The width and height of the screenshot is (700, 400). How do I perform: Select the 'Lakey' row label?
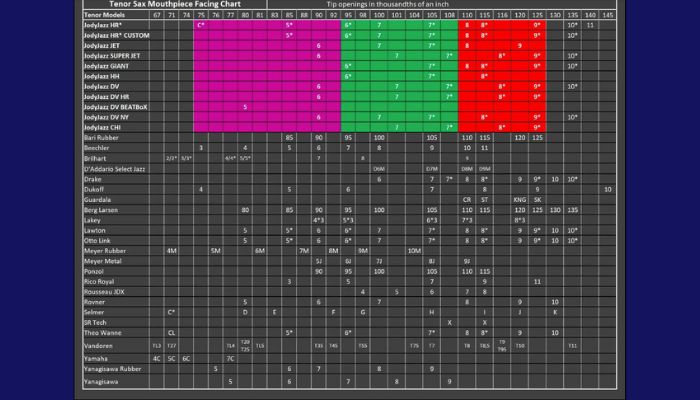tap(92, 220)
